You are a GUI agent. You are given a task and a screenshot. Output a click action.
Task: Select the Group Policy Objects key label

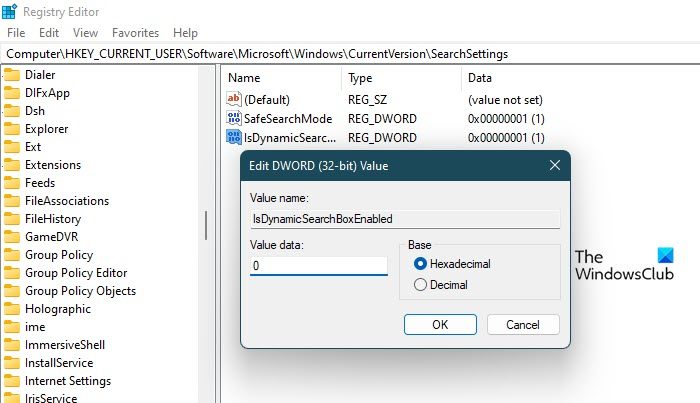(80, 291)
